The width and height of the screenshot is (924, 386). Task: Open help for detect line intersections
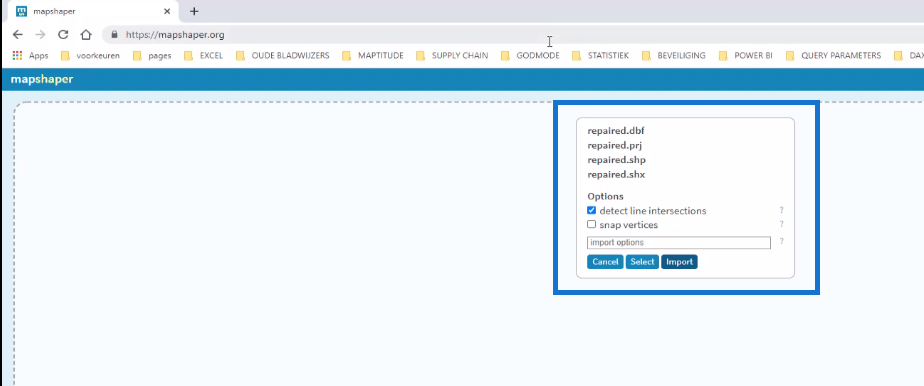pyautogui.click(x=781, y=210)
